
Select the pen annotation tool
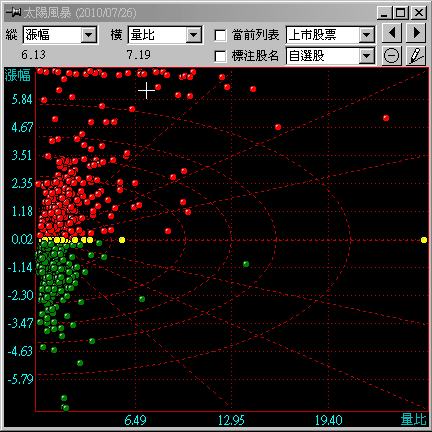416,55
